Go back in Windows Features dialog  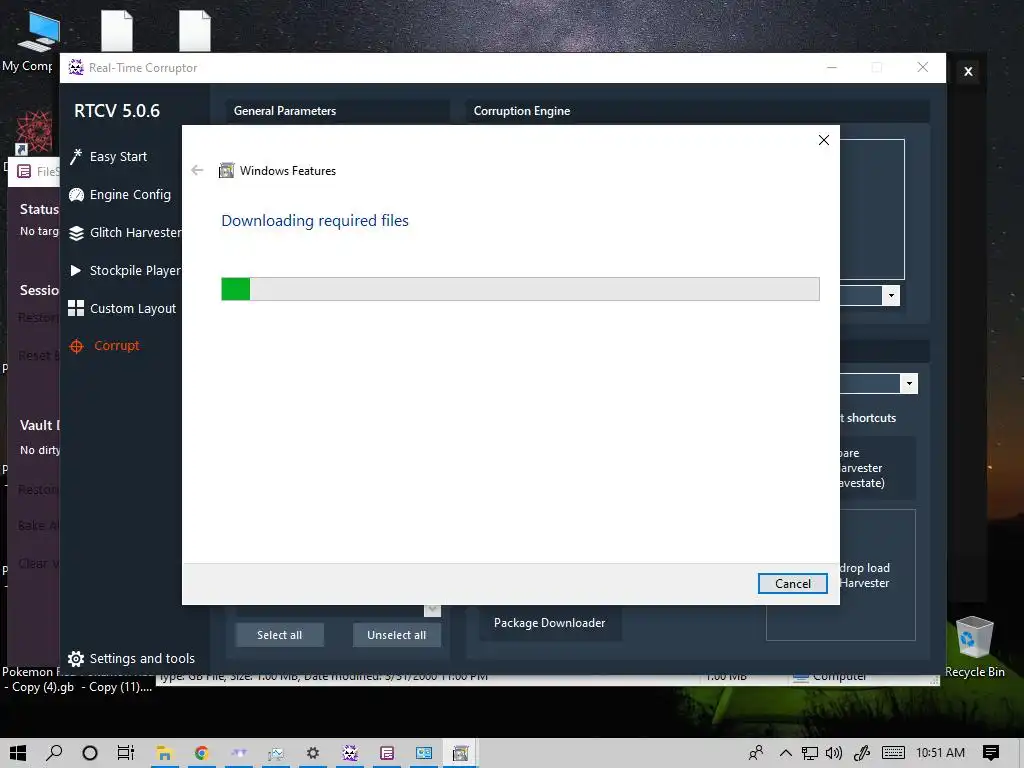[197, 170]
